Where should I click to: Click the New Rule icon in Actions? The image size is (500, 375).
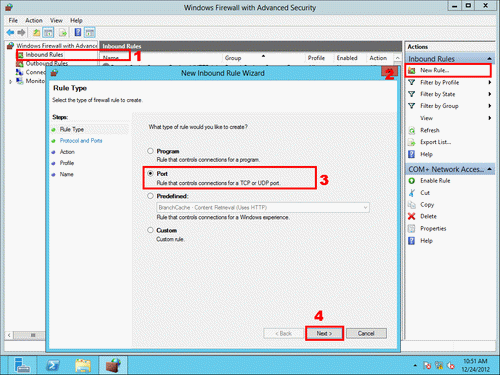pos(412,70)
